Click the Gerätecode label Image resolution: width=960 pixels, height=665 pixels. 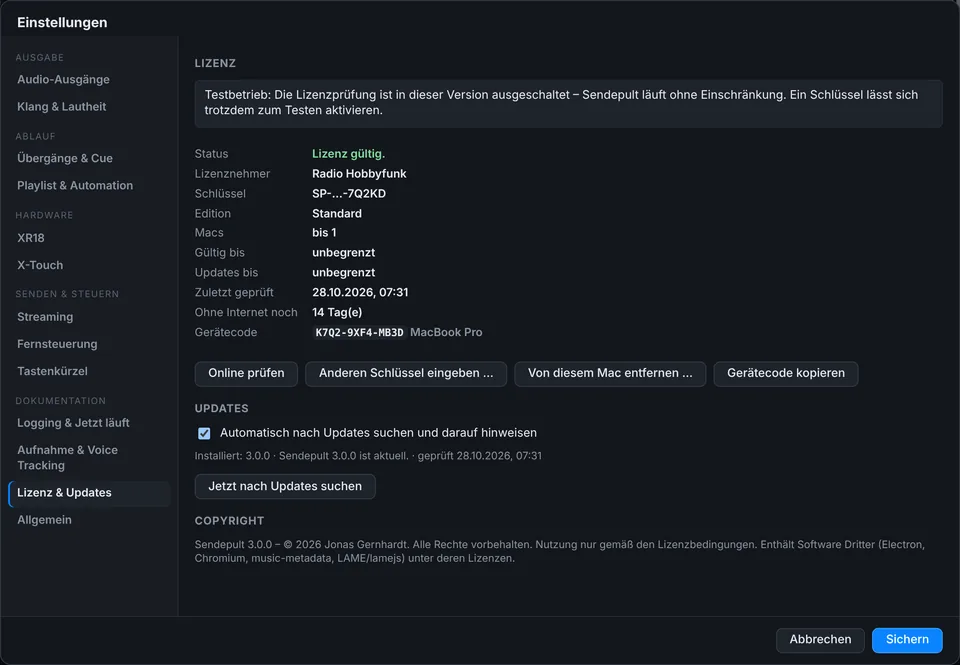pyautogui.click(x=226, y=332)
